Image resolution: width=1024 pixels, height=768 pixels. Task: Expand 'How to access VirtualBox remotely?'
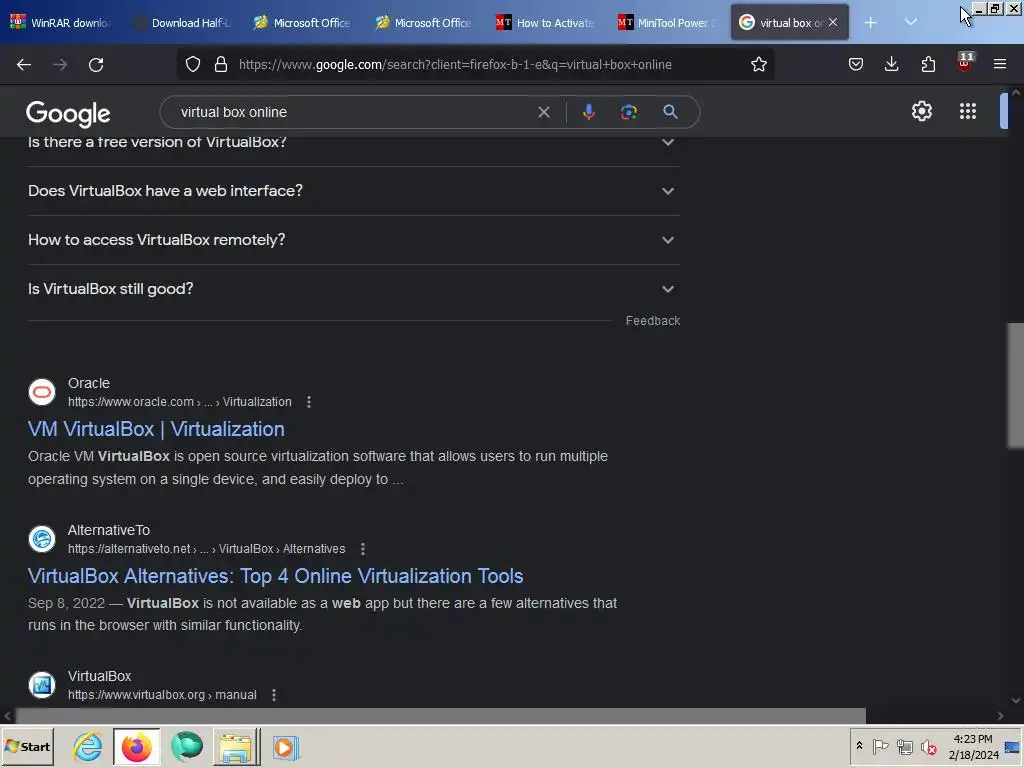click(353, 240)
